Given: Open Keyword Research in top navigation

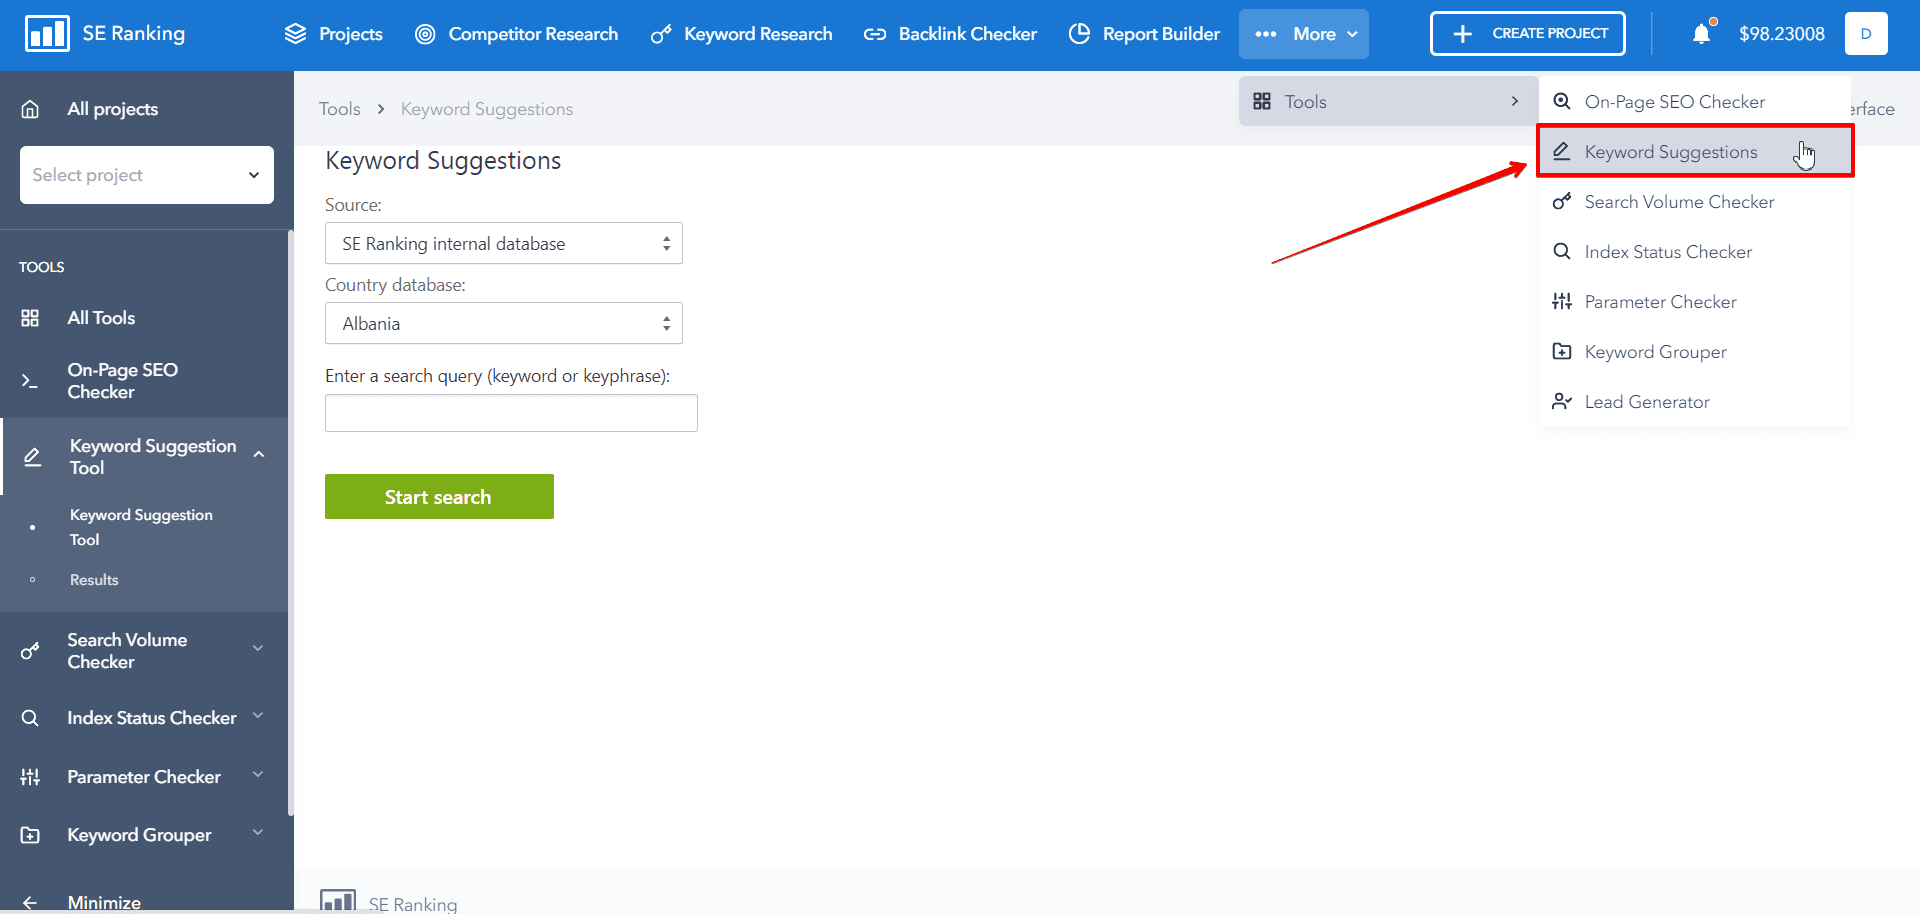Looking at the screenshot, I should [741, 34].
